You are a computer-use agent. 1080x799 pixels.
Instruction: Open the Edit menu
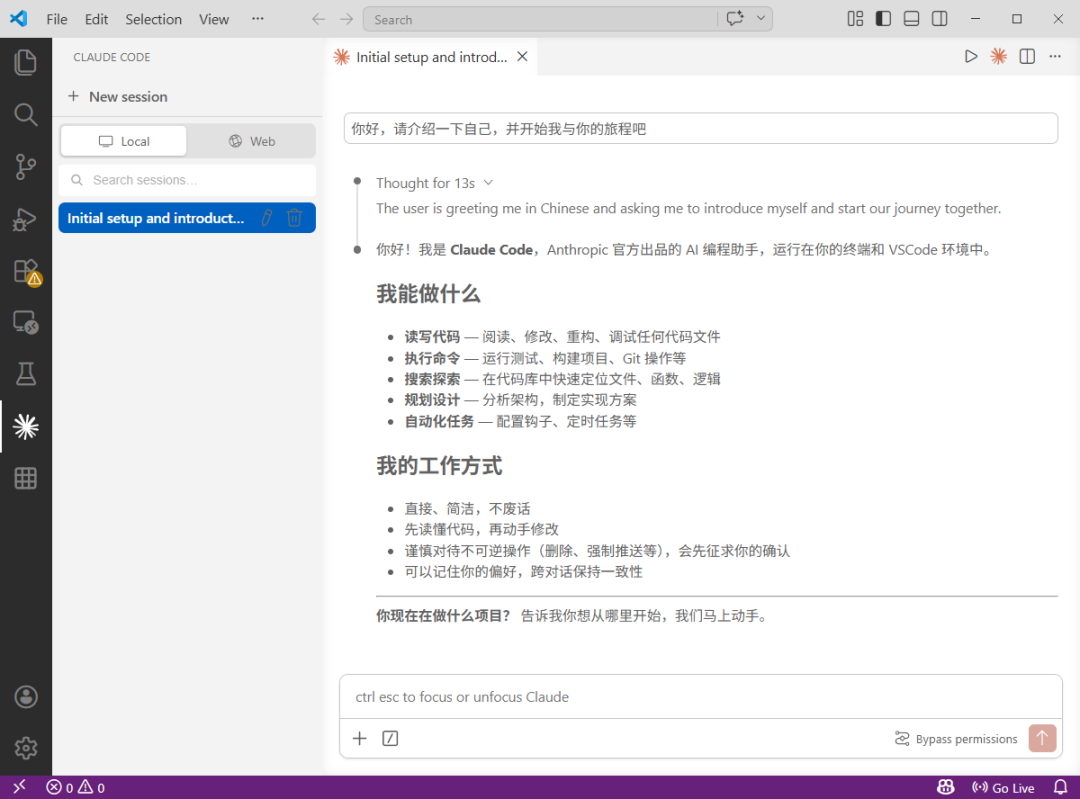(96, 19)
